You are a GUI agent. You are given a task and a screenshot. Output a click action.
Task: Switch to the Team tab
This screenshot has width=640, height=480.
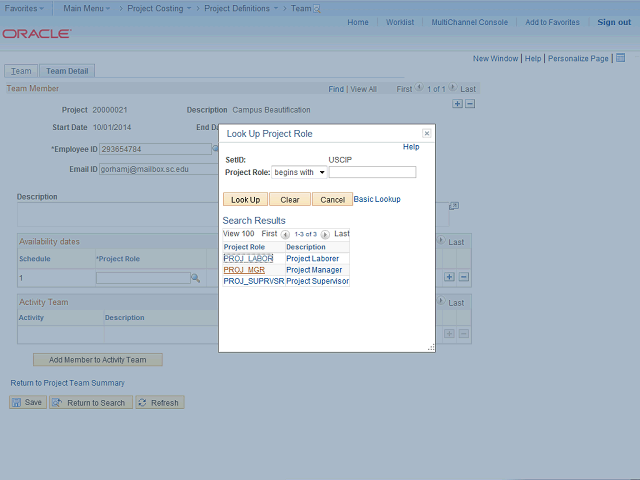click(x=21, y=71)
